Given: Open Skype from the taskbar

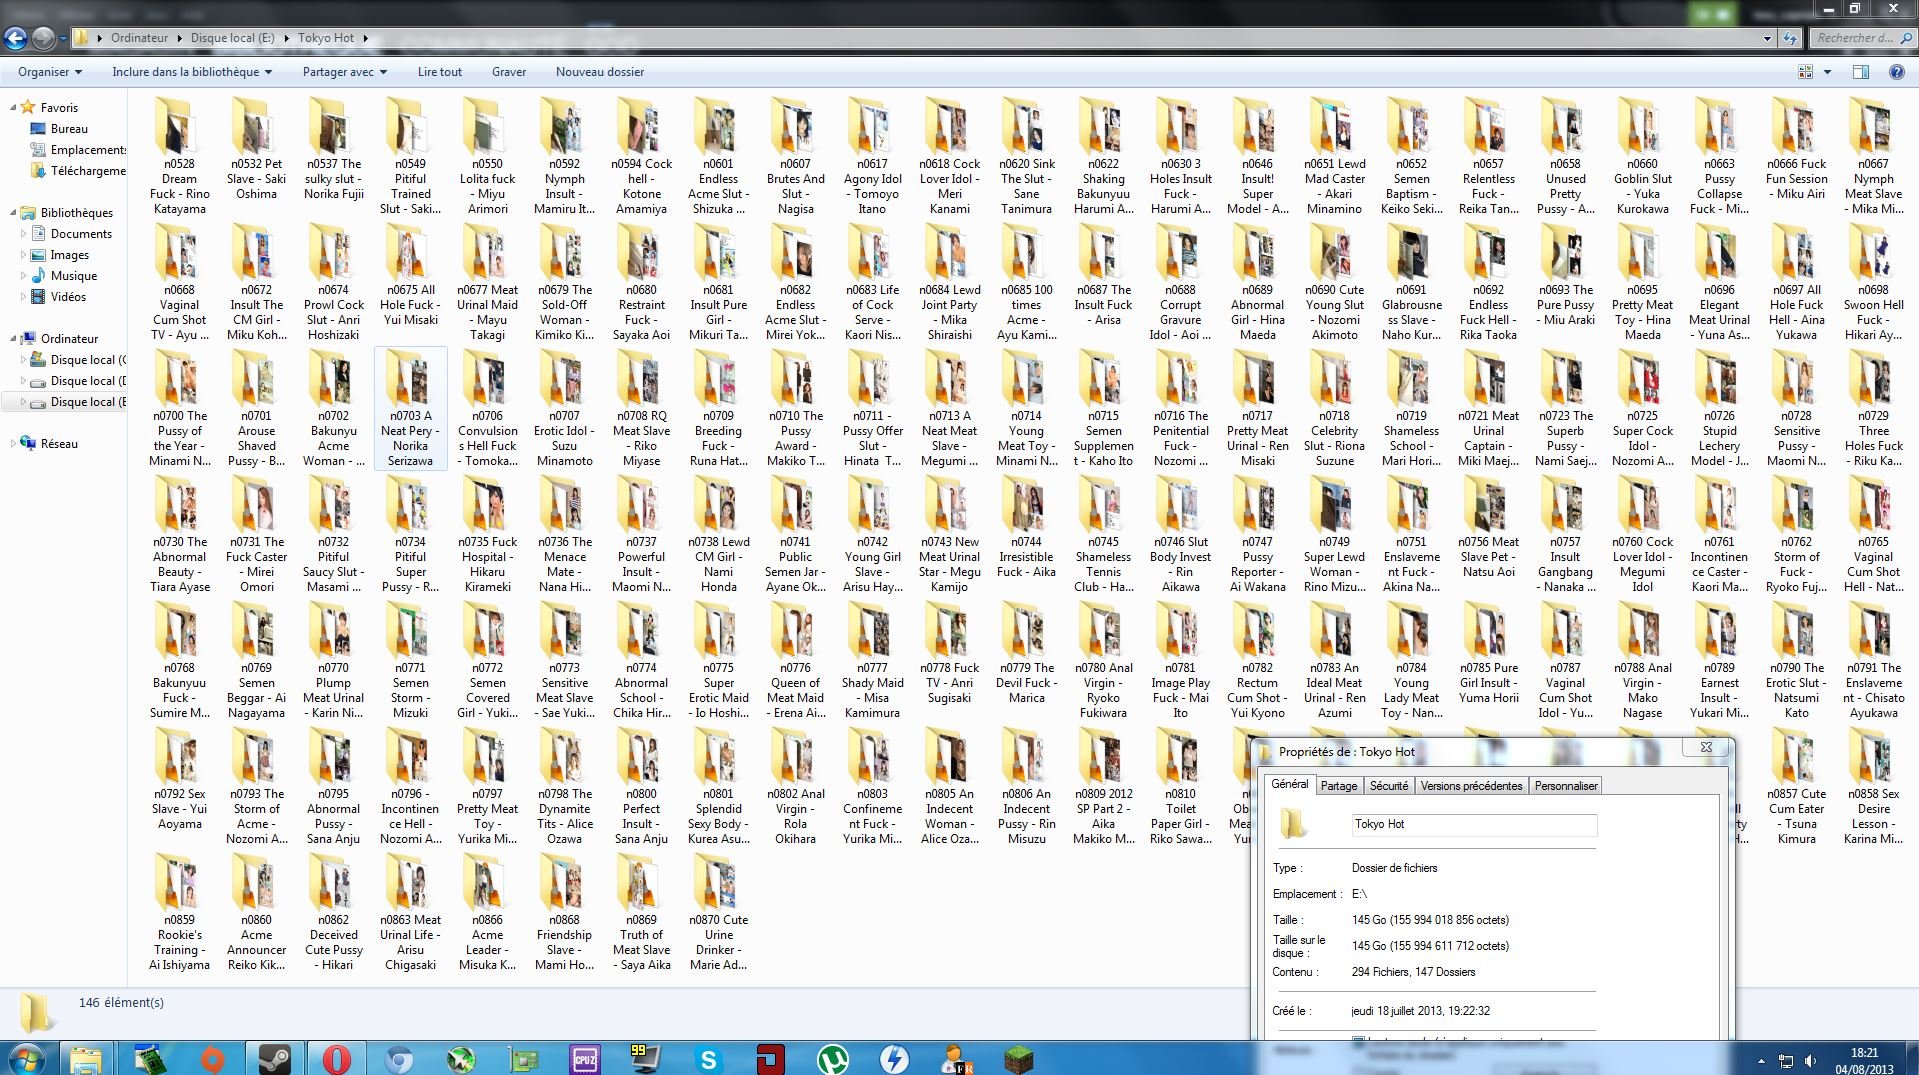Looking at the screenshot, I should (x=708, y=1058).
